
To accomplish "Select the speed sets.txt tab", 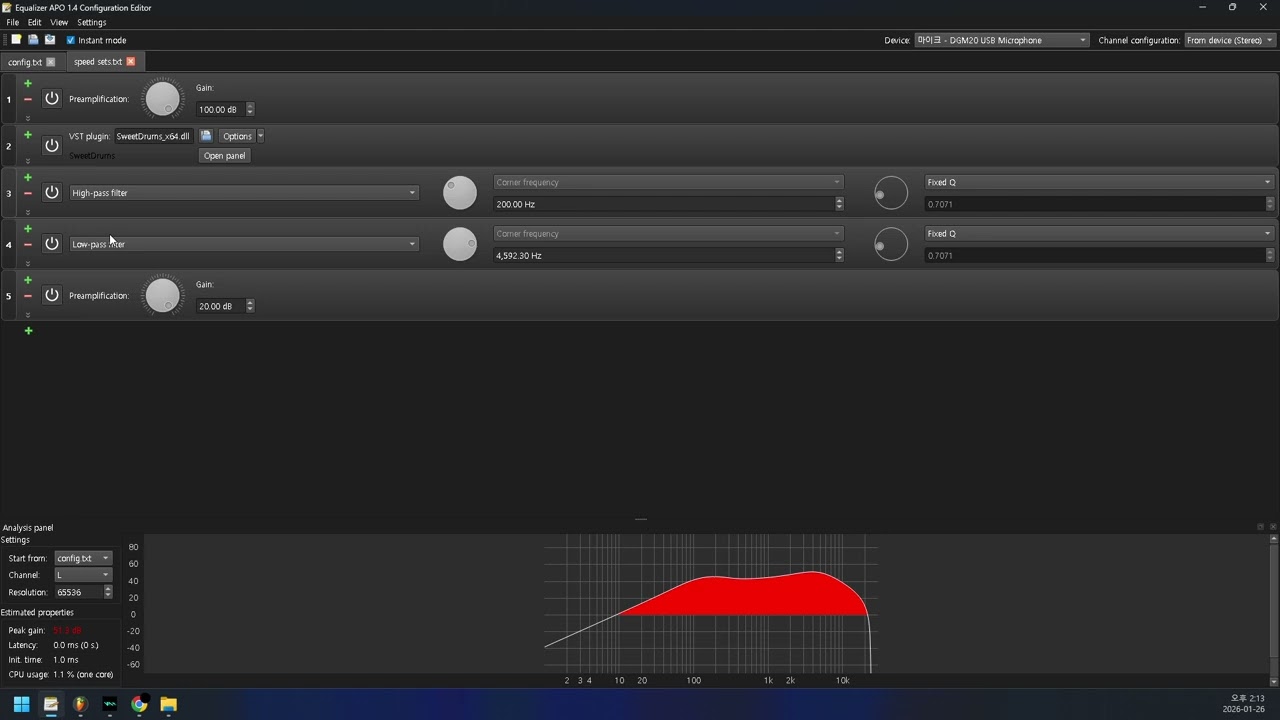I will coord(98,62).
